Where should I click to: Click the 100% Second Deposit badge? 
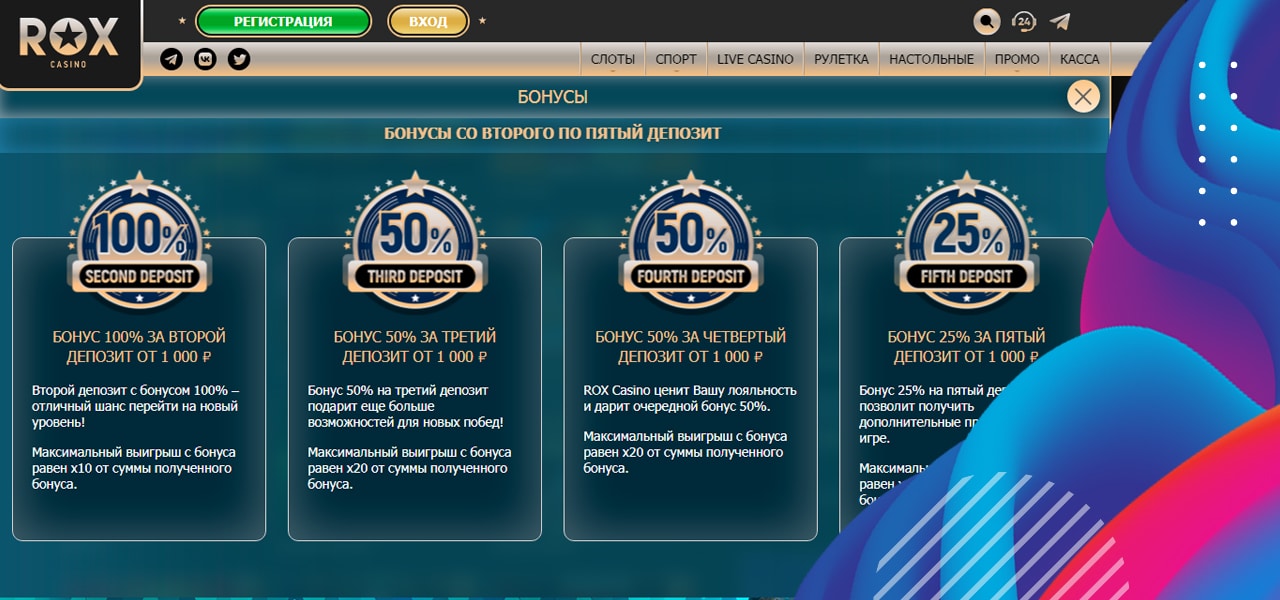coord(139,238)
